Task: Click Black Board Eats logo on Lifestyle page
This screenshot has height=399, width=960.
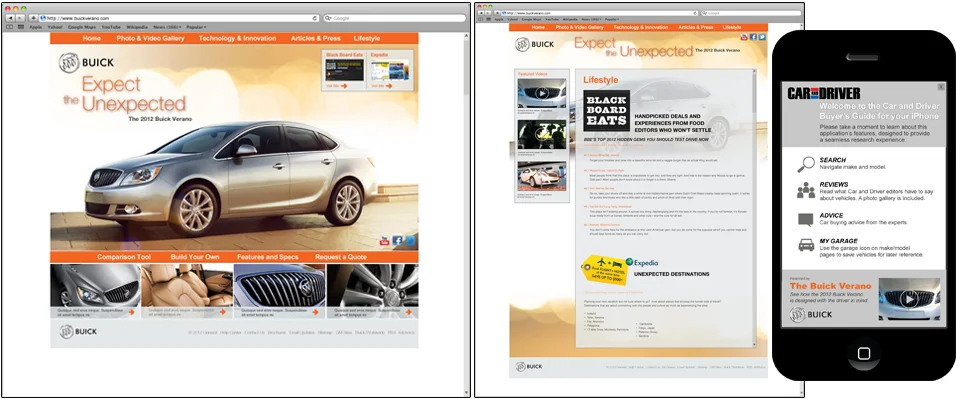Action: tap(606, 111)
